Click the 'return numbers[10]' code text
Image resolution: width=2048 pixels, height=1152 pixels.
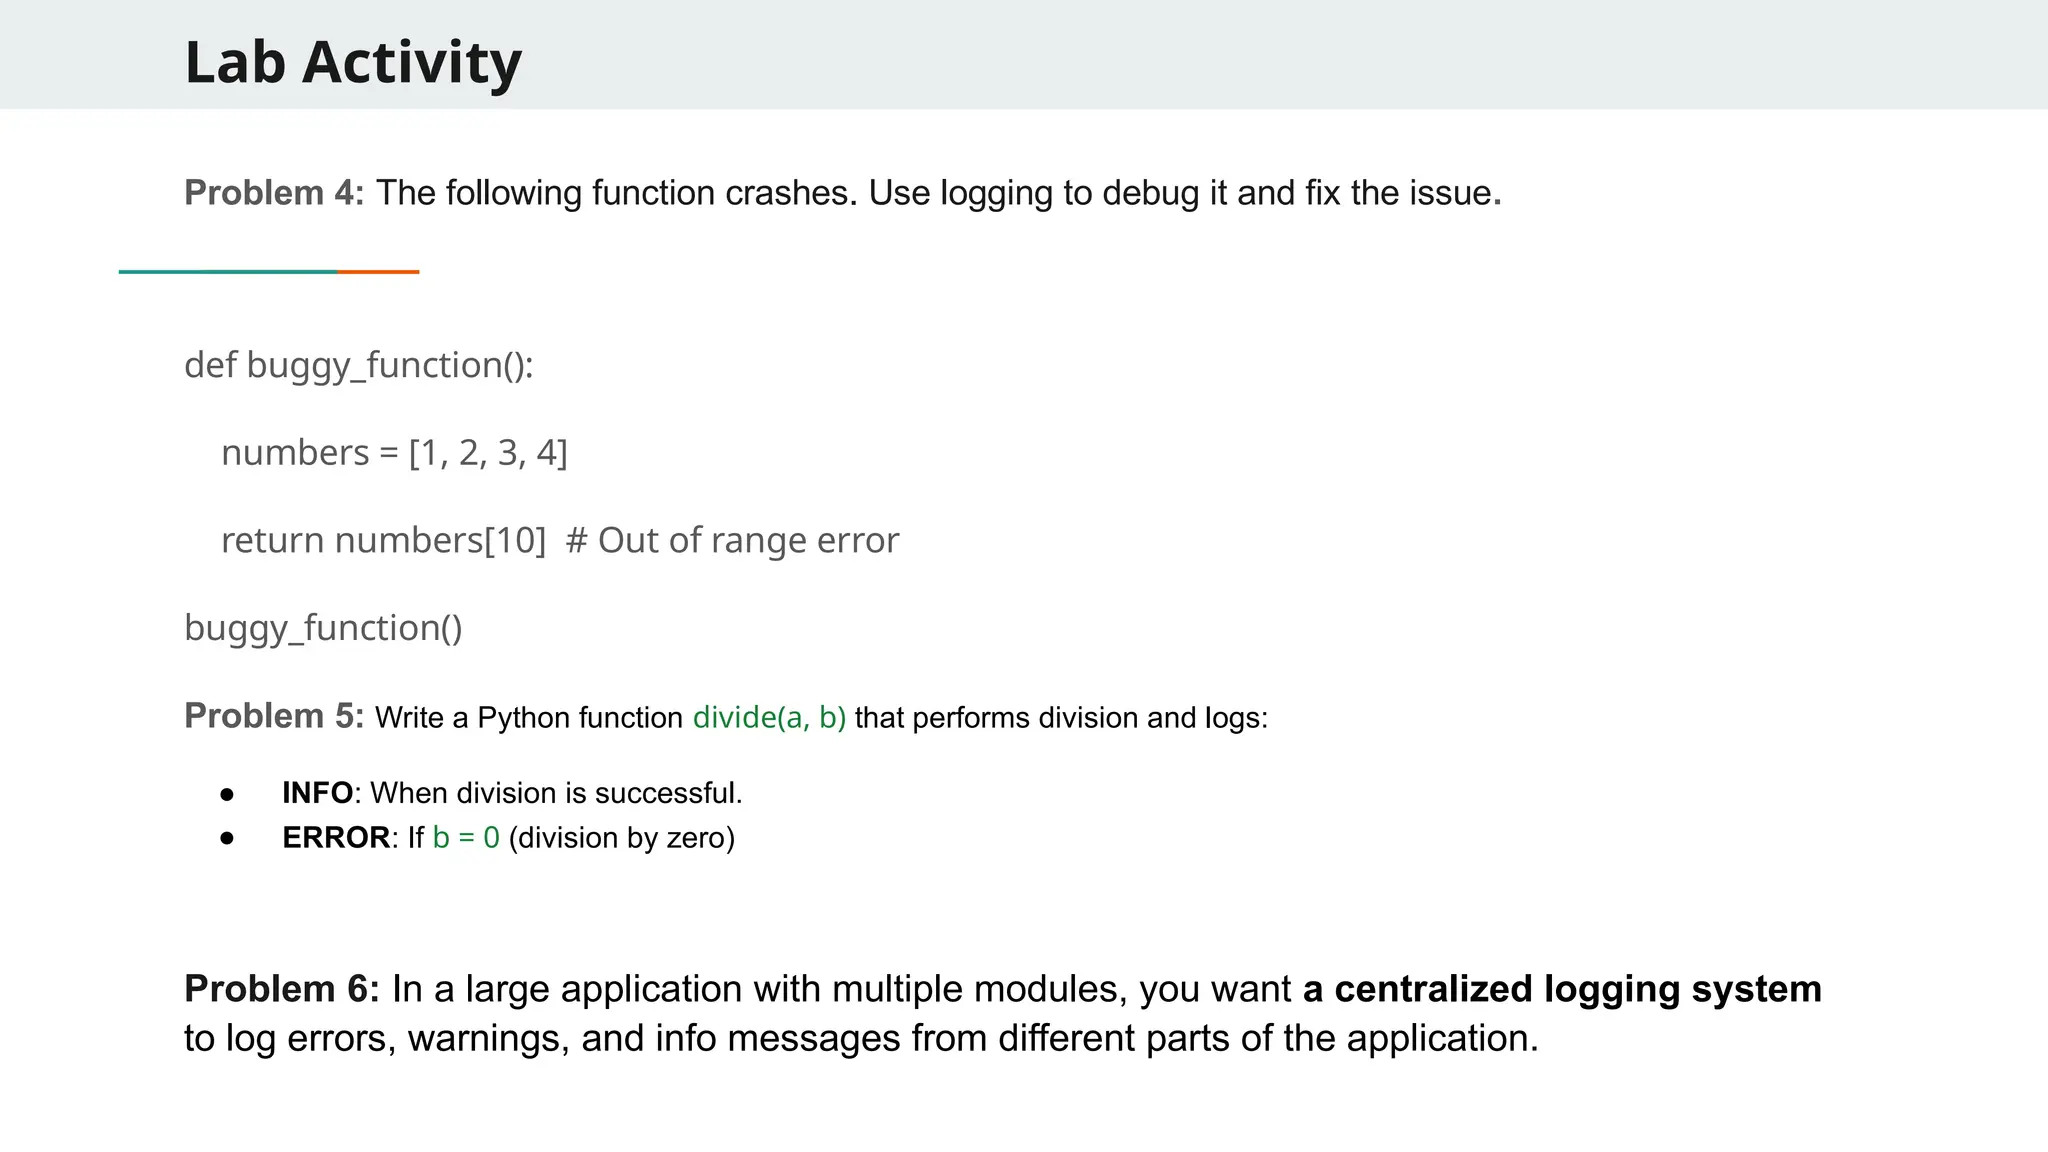pyautogui.click(x=384, y=541)
